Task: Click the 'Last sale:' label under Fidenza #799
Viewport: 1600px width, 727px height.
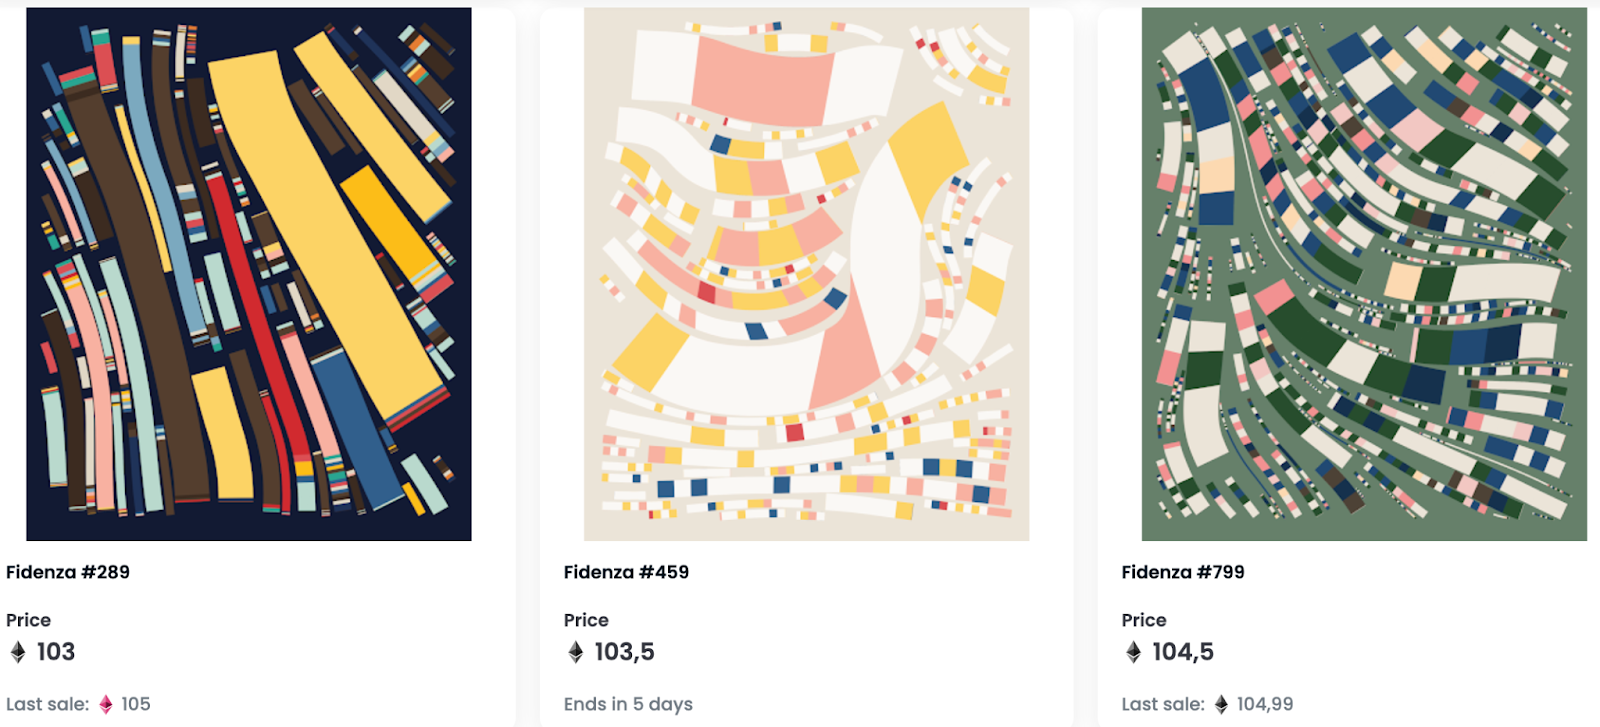Action: [1163, 704]
